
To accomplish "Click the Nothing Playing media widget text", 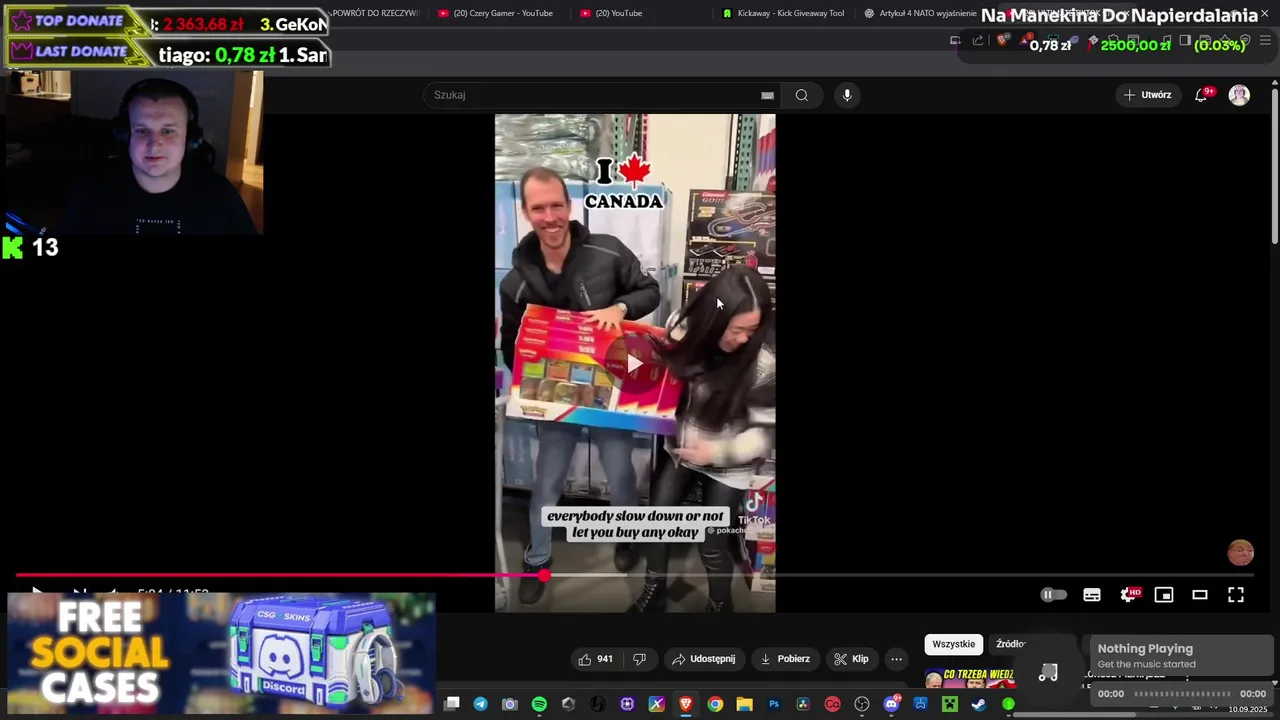I will click(1145, 649).
